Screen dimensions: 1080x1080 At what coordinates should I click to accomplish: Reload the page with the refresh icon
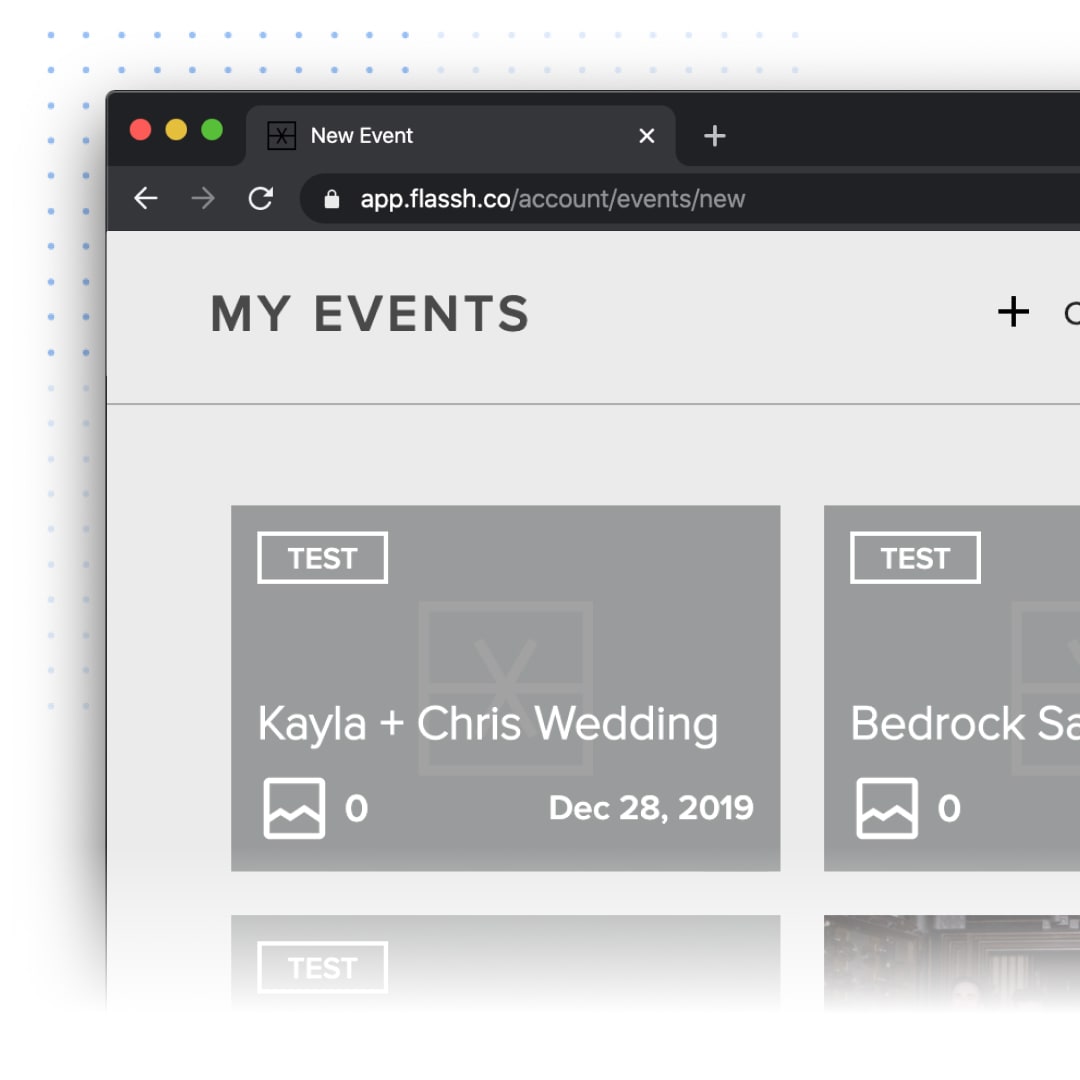[261, 198]
